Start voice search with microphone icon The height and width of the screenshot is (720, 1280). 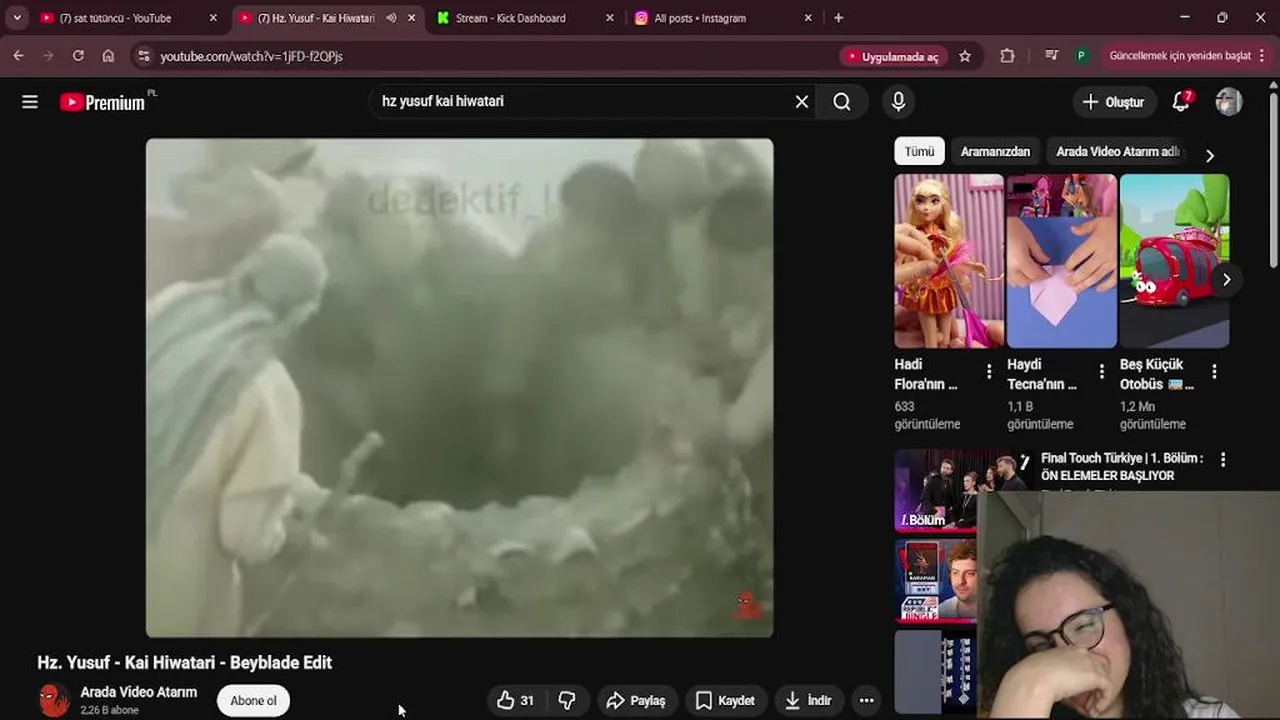(898, 101)
